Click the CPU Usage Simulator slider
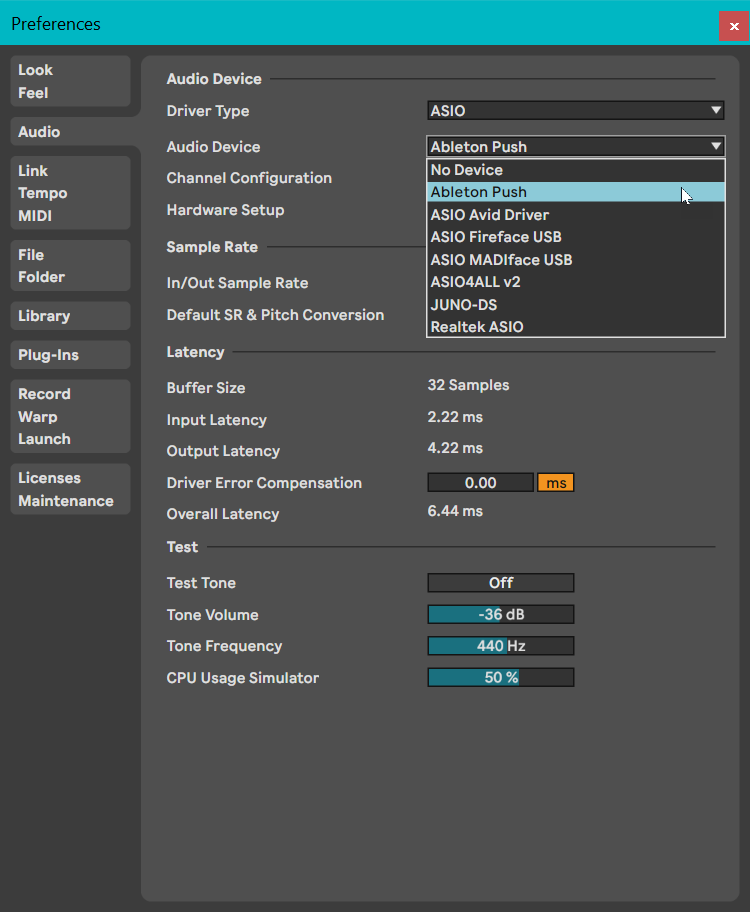750x912 pixels. (x=500, y=678)
